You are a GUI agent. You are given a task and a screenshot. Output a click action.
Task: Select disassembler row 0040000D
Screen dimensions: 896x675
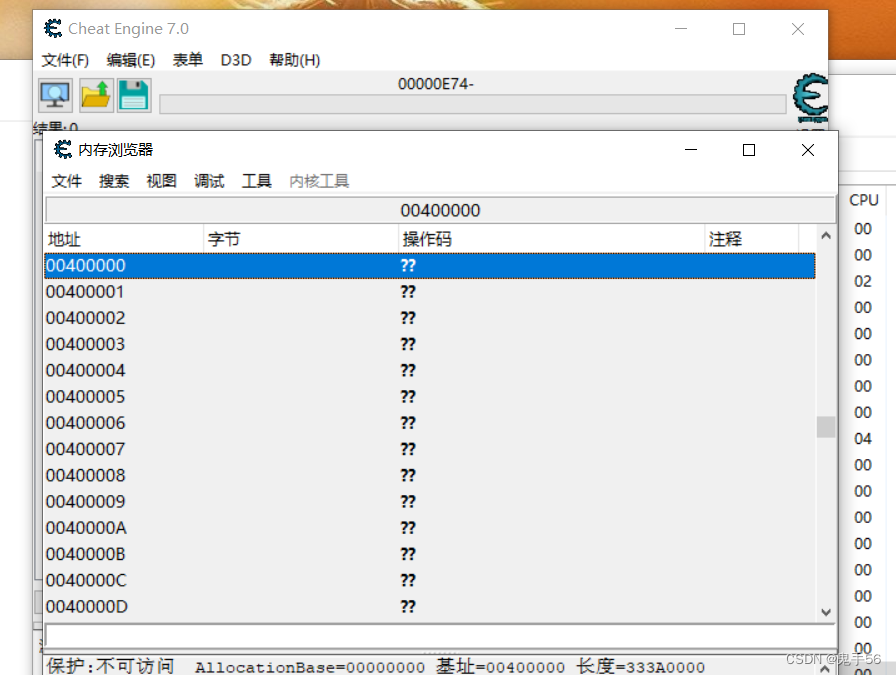(x=430, y=608)
